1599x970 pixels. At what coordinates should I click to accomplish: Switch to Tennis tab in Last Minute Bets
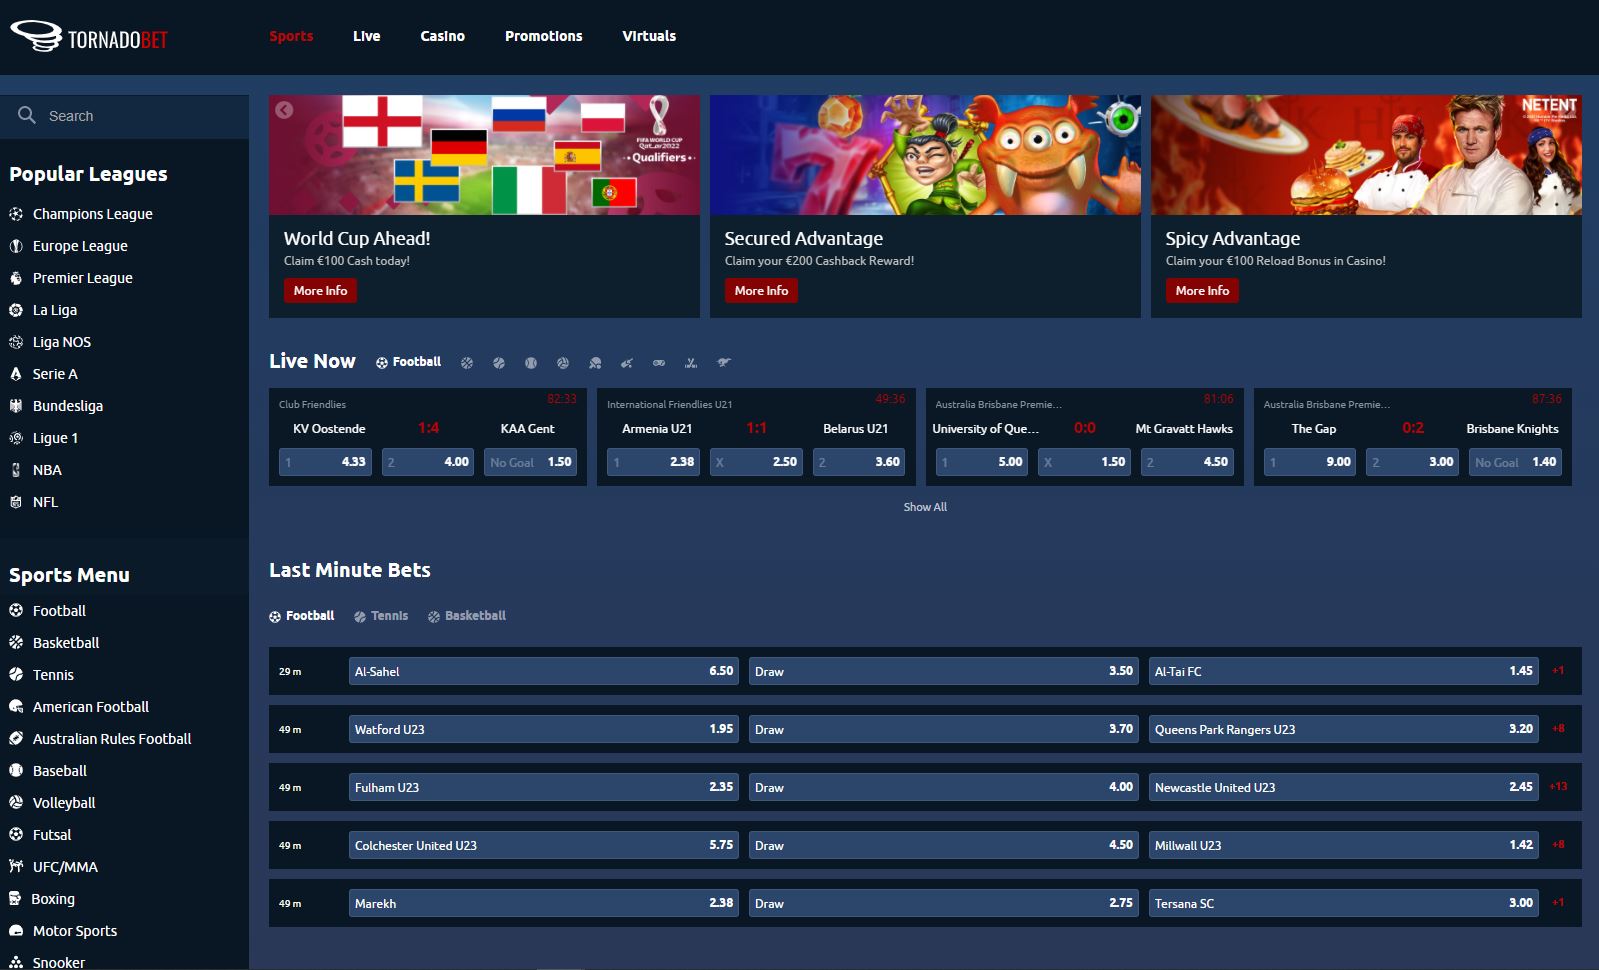[x=381, y=616]
